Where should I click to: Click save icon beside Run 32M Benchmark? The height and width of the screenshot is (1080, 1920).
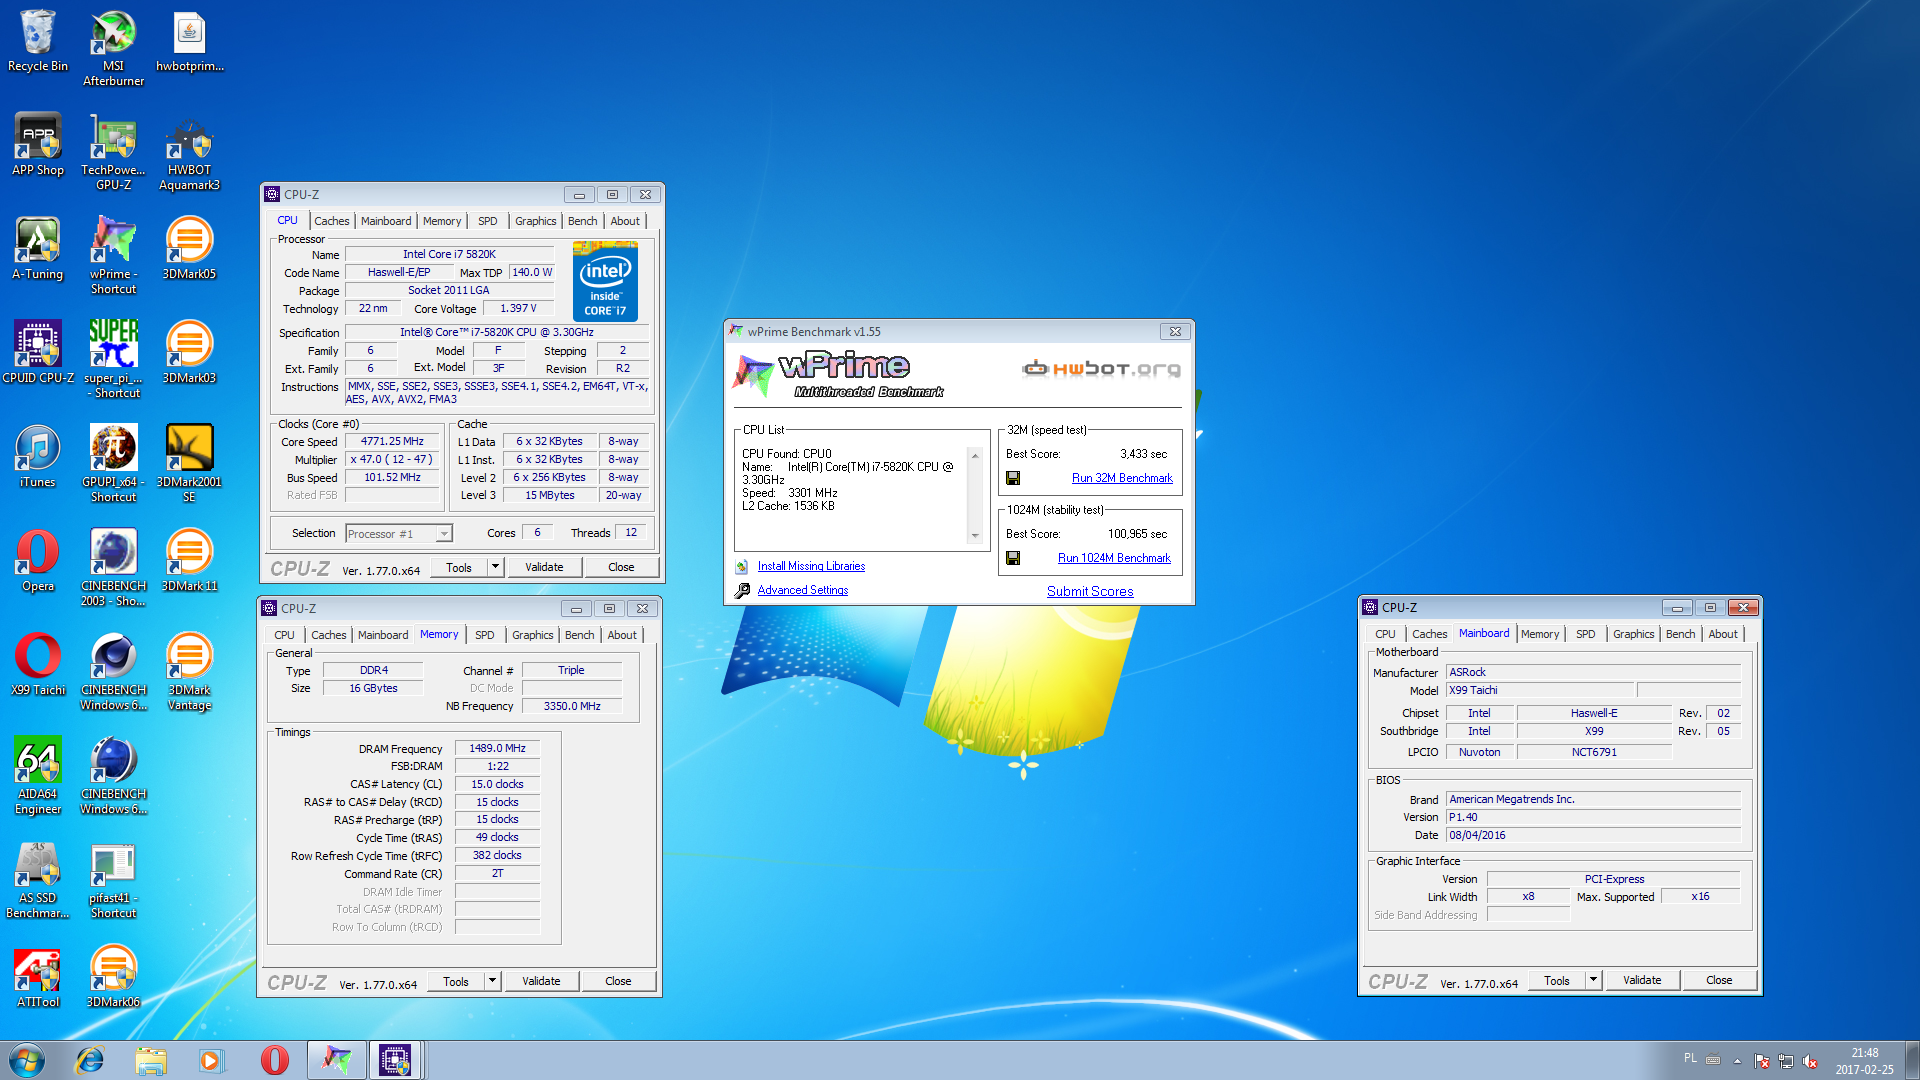click(x=1013, y=478)
